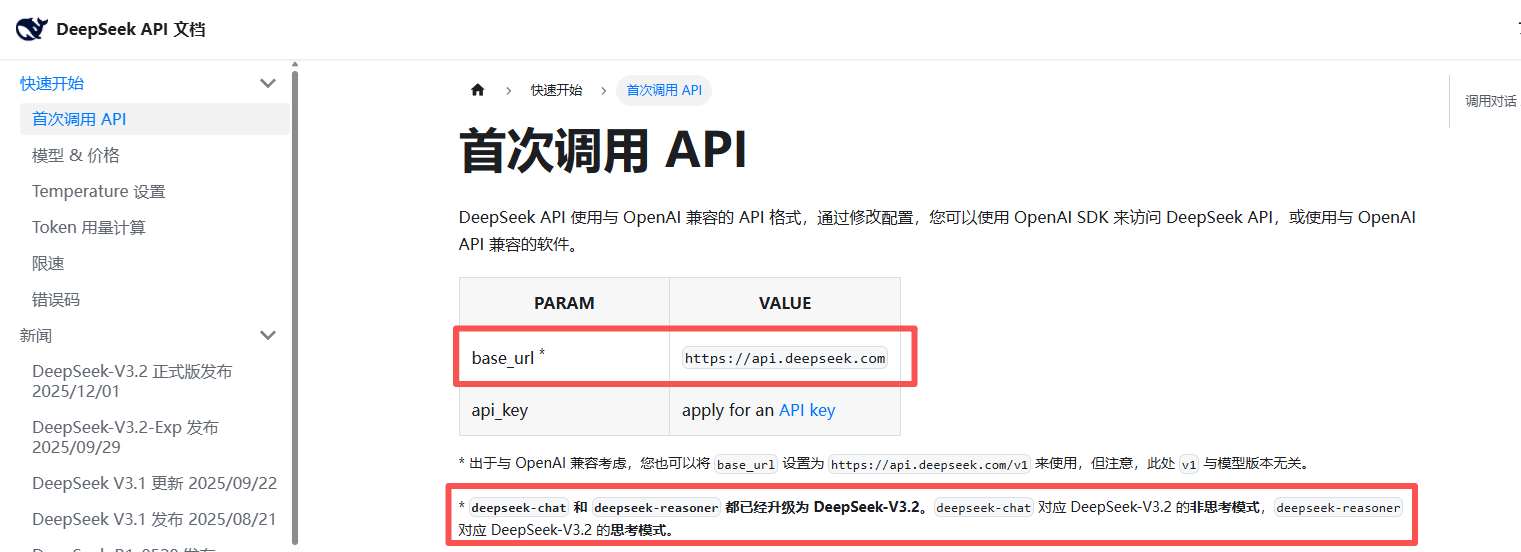1521x552 pixels.
Task: Click https://api.deepseek.com/v1 code in footnote
Action: (930, 464)
